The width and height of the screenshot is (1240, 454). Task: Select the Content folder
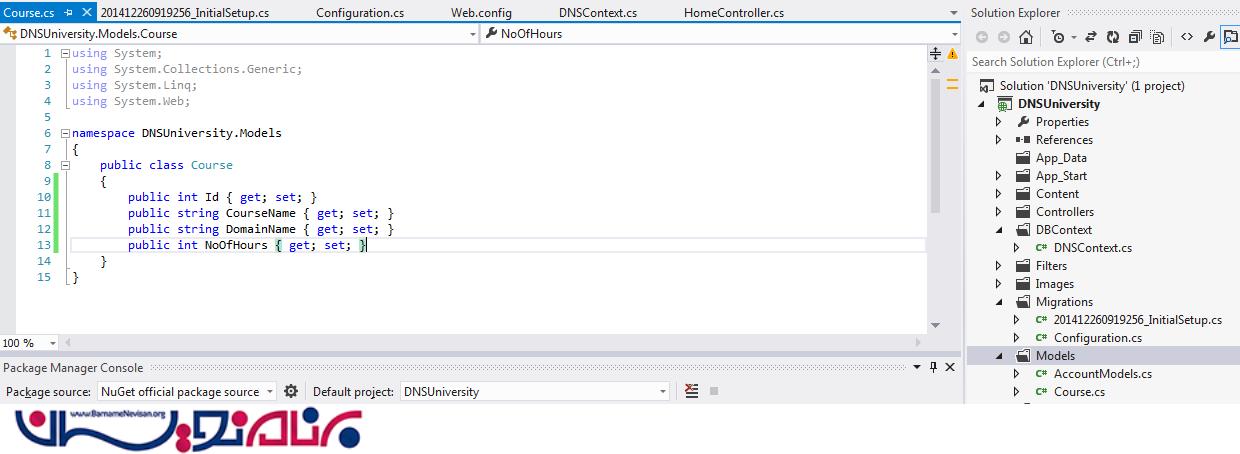coord(1057,194)
